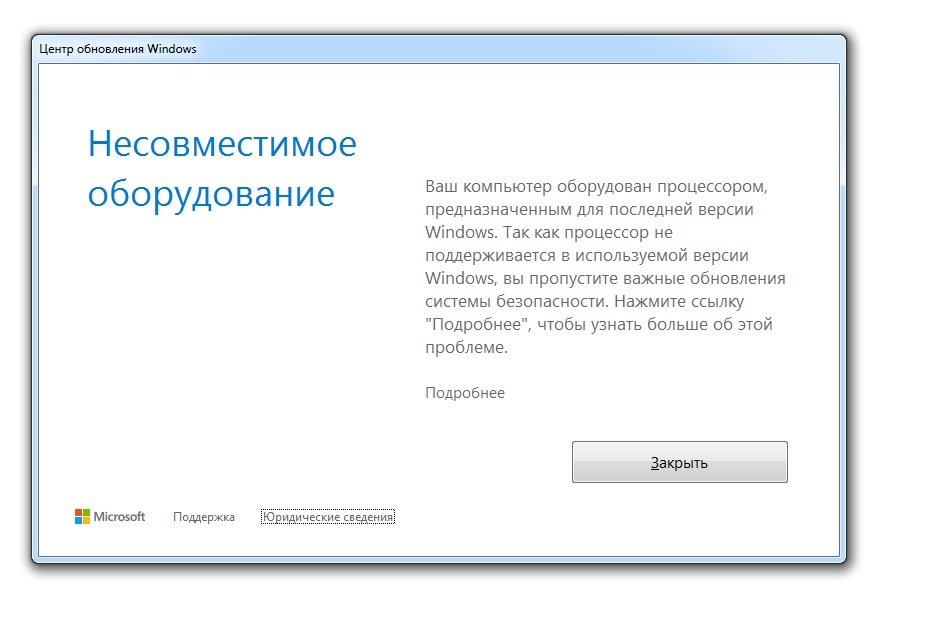Click the word "проблеме." ending the message
Viewport: 927px width, 626px height.
pos(466,348)
